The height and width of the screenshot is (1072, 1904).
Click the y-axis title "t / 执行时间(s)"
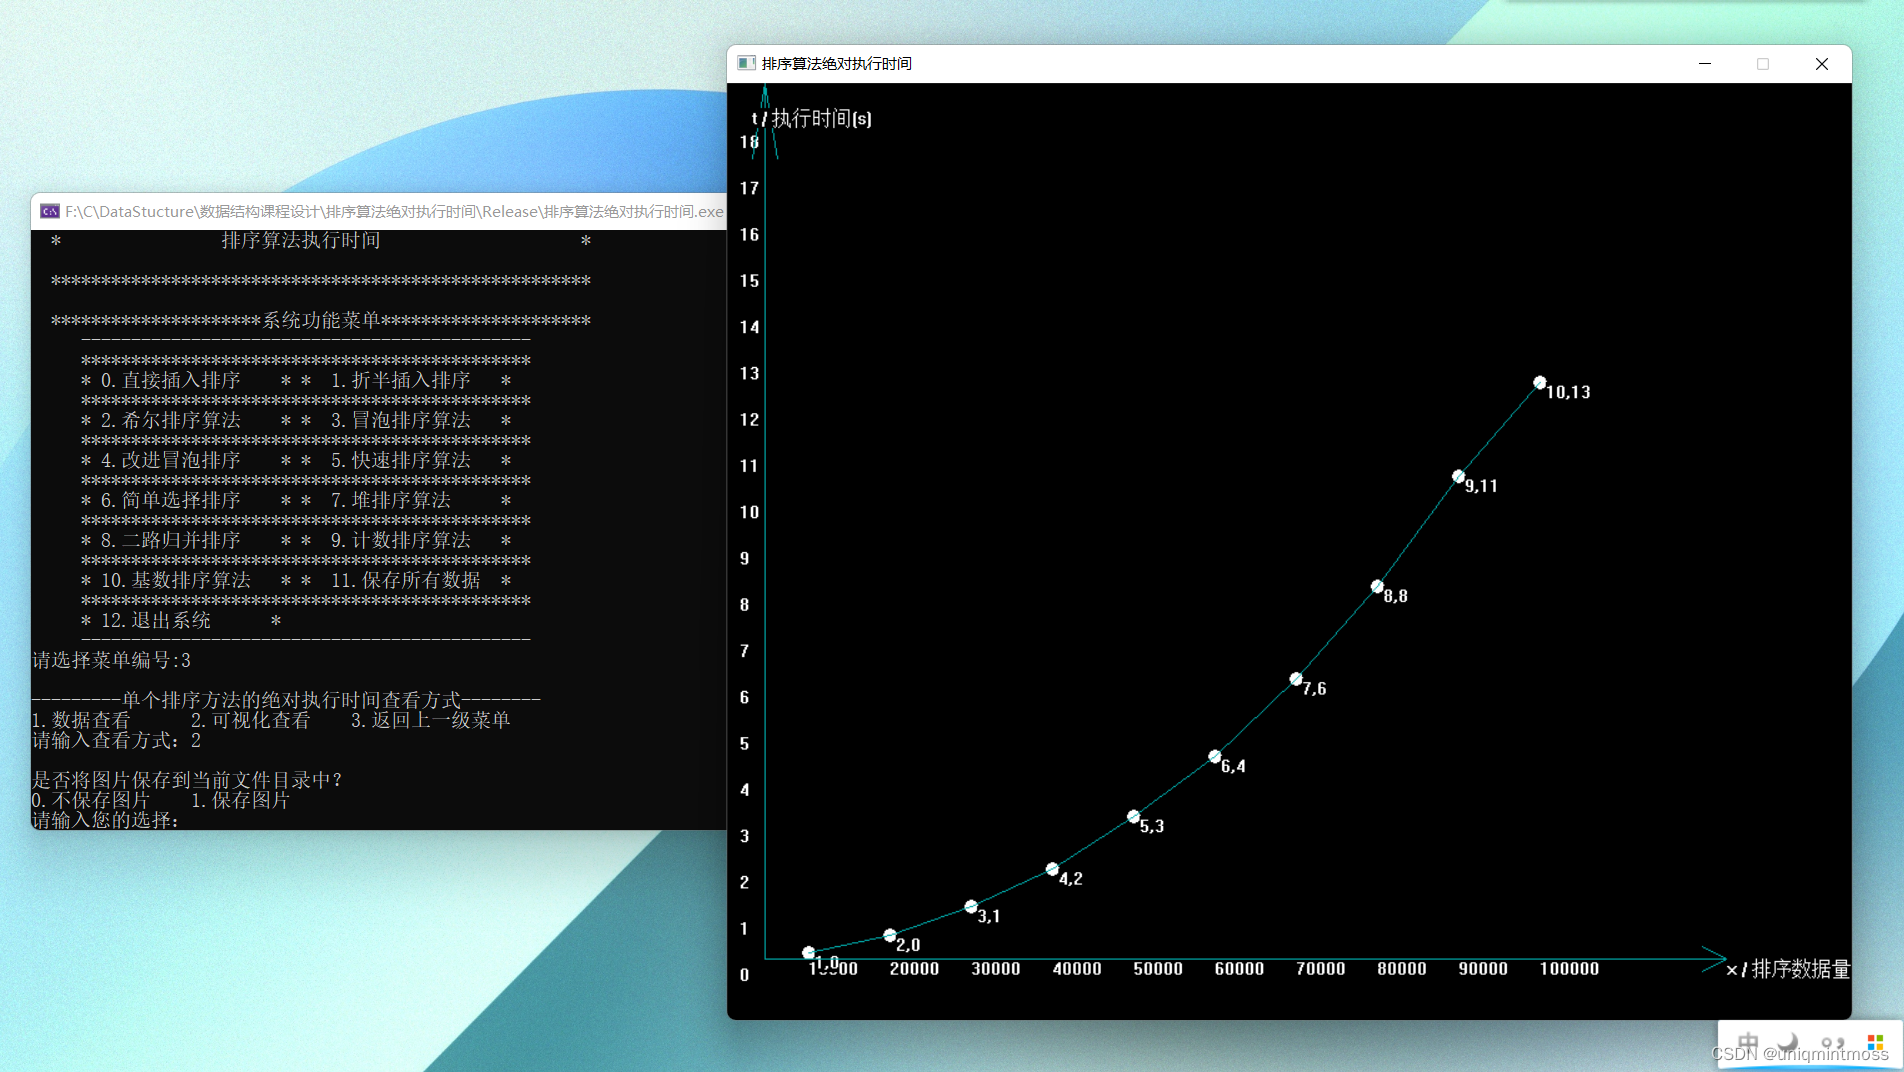811,118
